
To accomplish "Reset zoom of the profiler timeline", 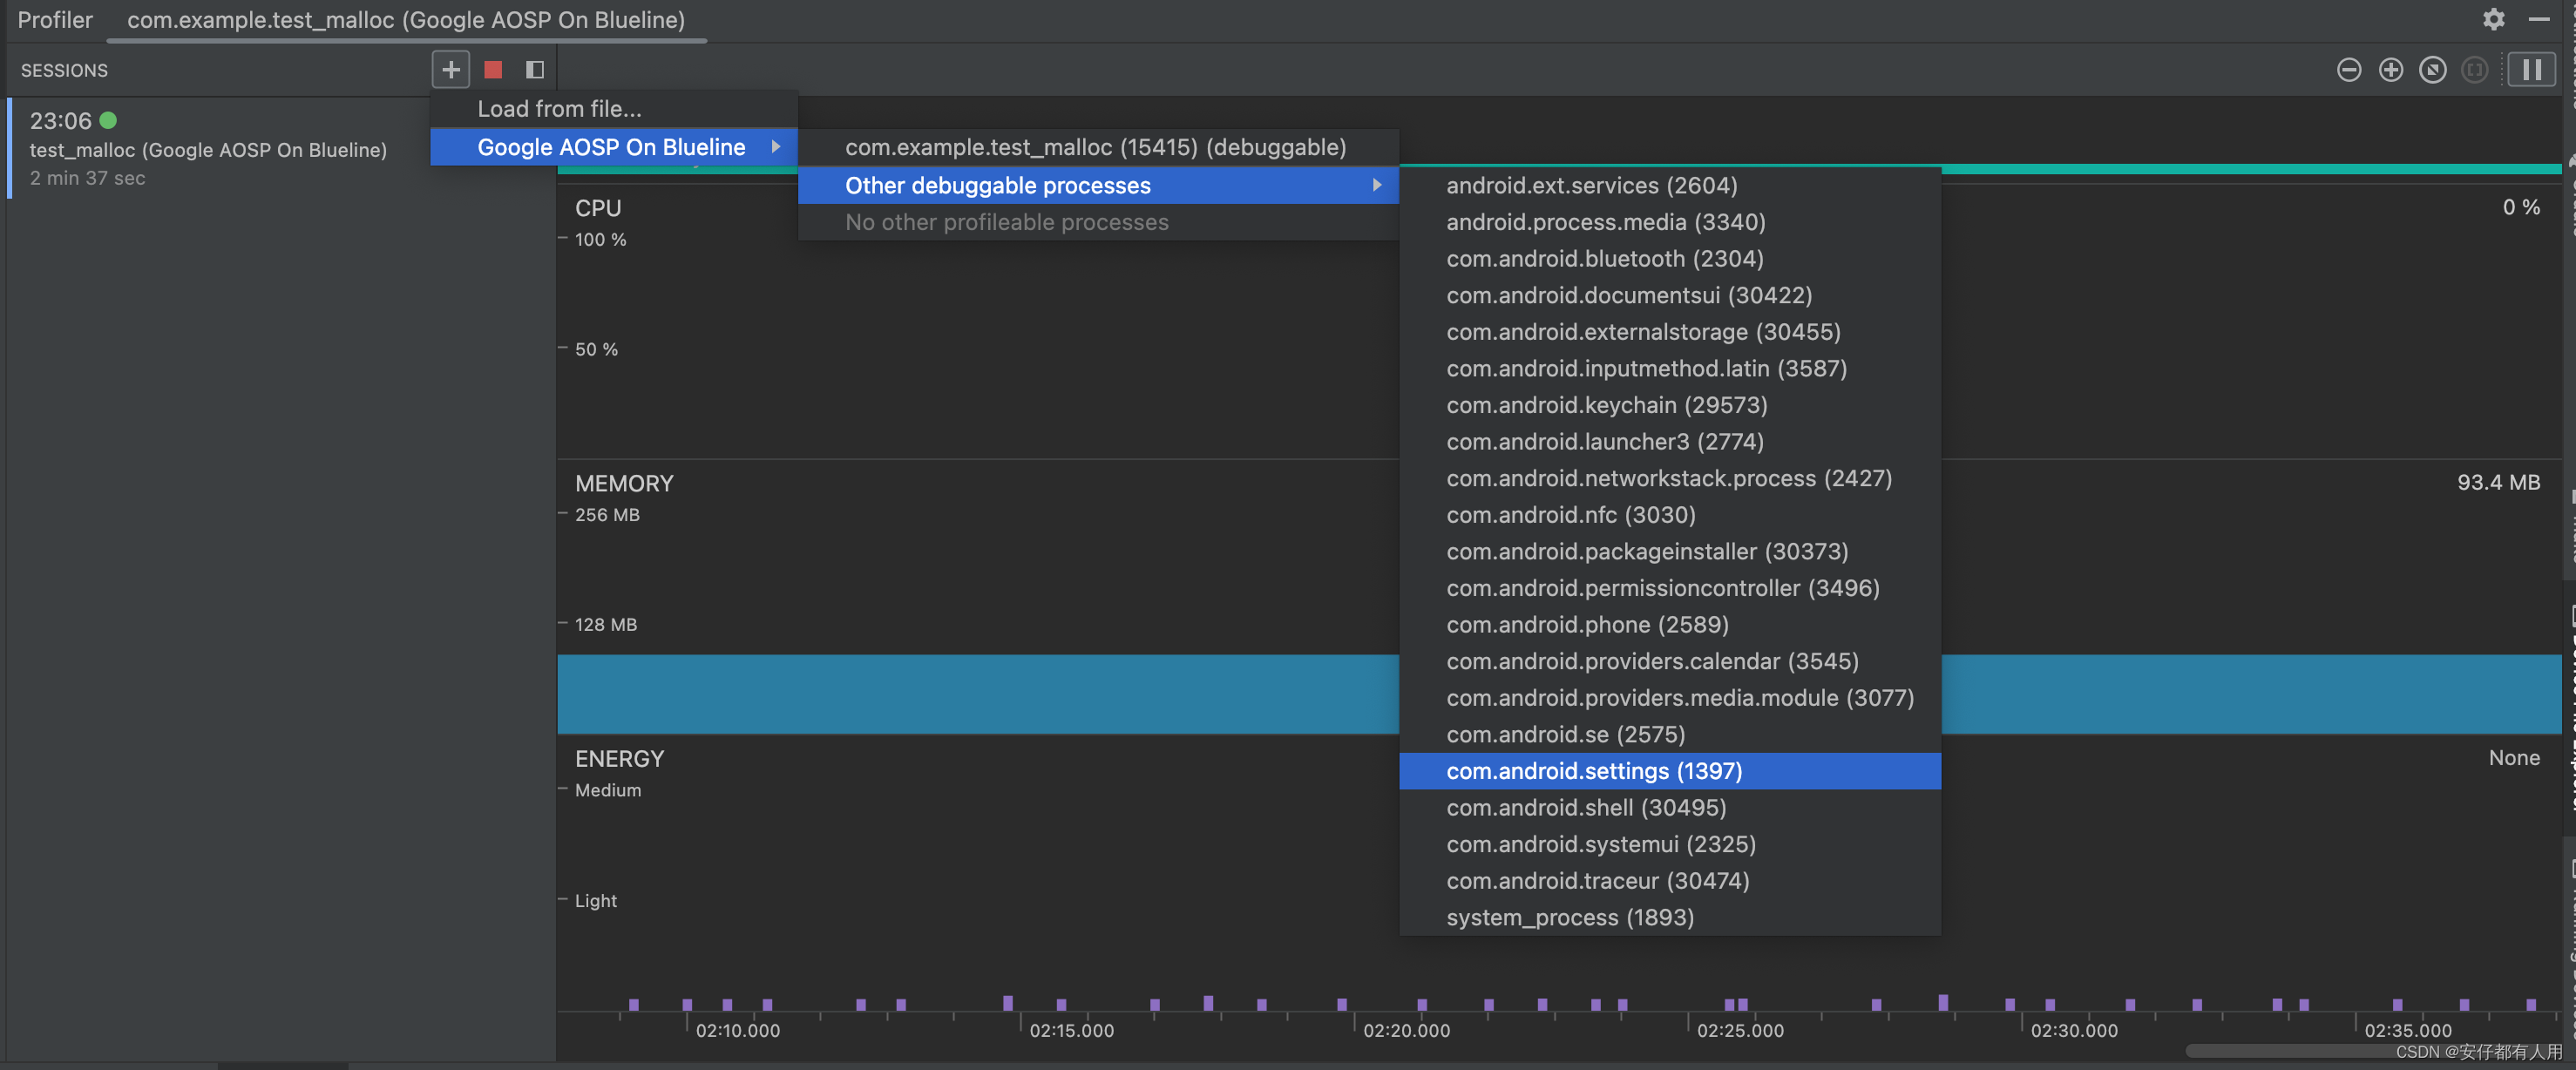I will point(2433,70).
